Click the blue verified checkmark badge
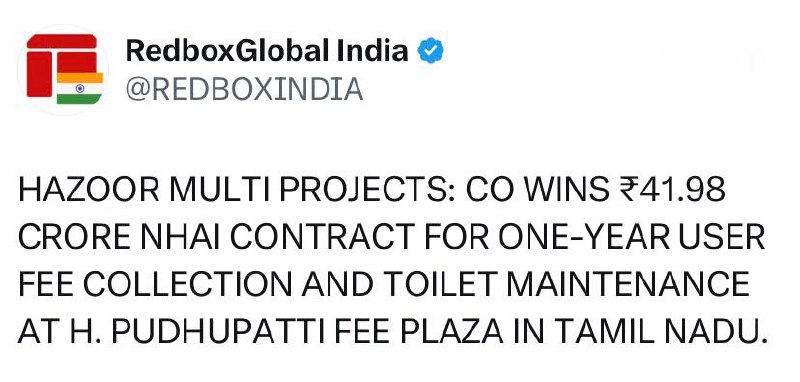The height and width of the screenshot is (382, 800). [x=431, y=51]
